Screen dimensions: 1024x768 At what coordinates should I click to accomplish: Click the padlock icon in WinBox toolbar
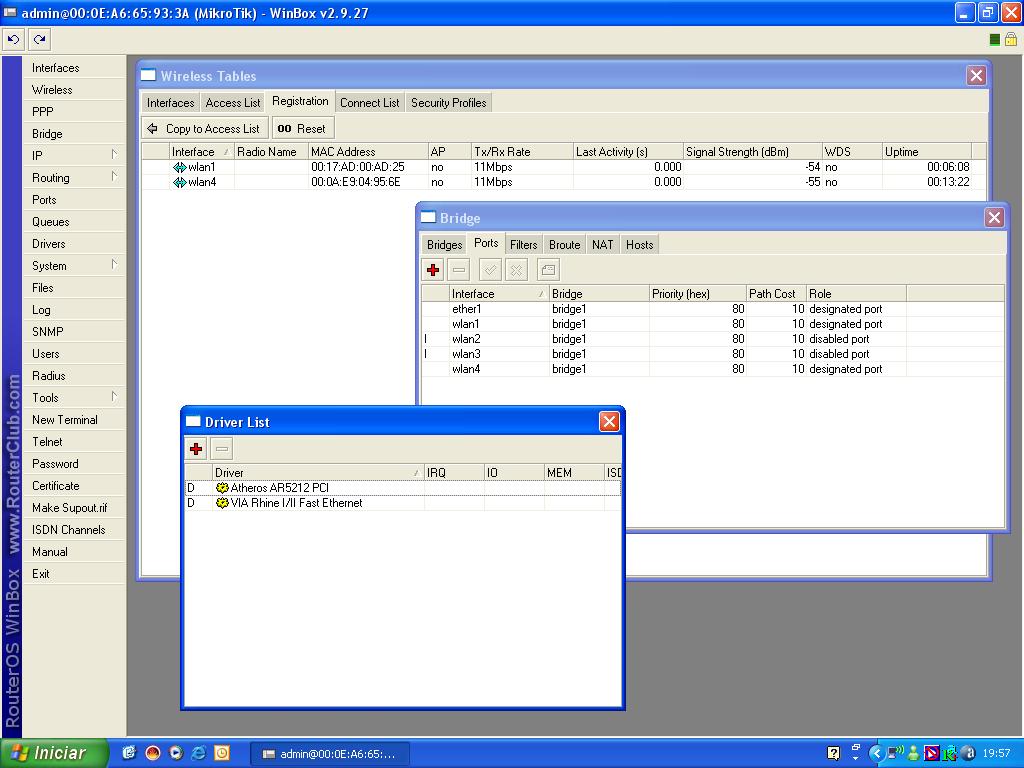(x=1011, y=40)
